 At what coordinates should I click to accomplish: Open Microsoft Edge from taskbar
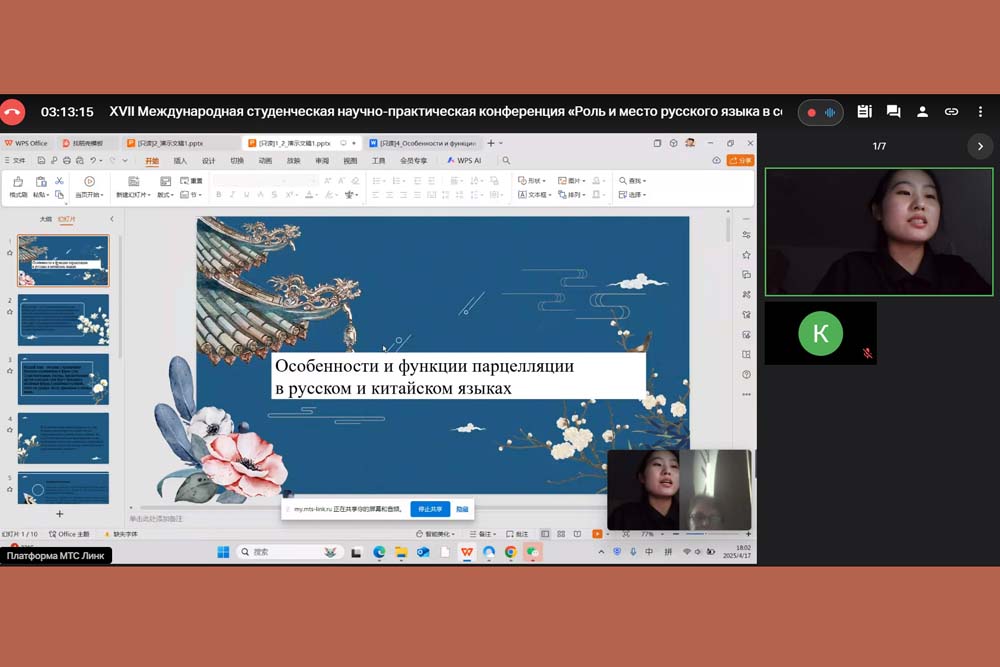(x=379, y=552)
